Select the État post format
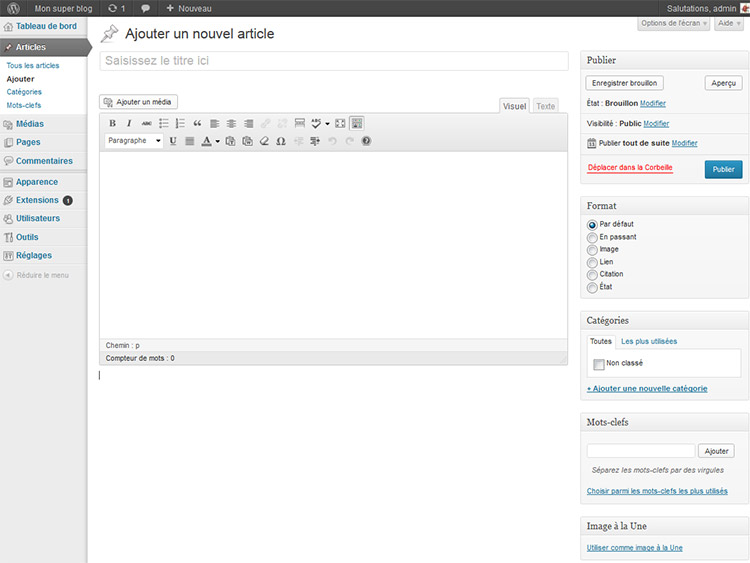The height and width of the screenshot is (563, 750). [x=592, y=287]
